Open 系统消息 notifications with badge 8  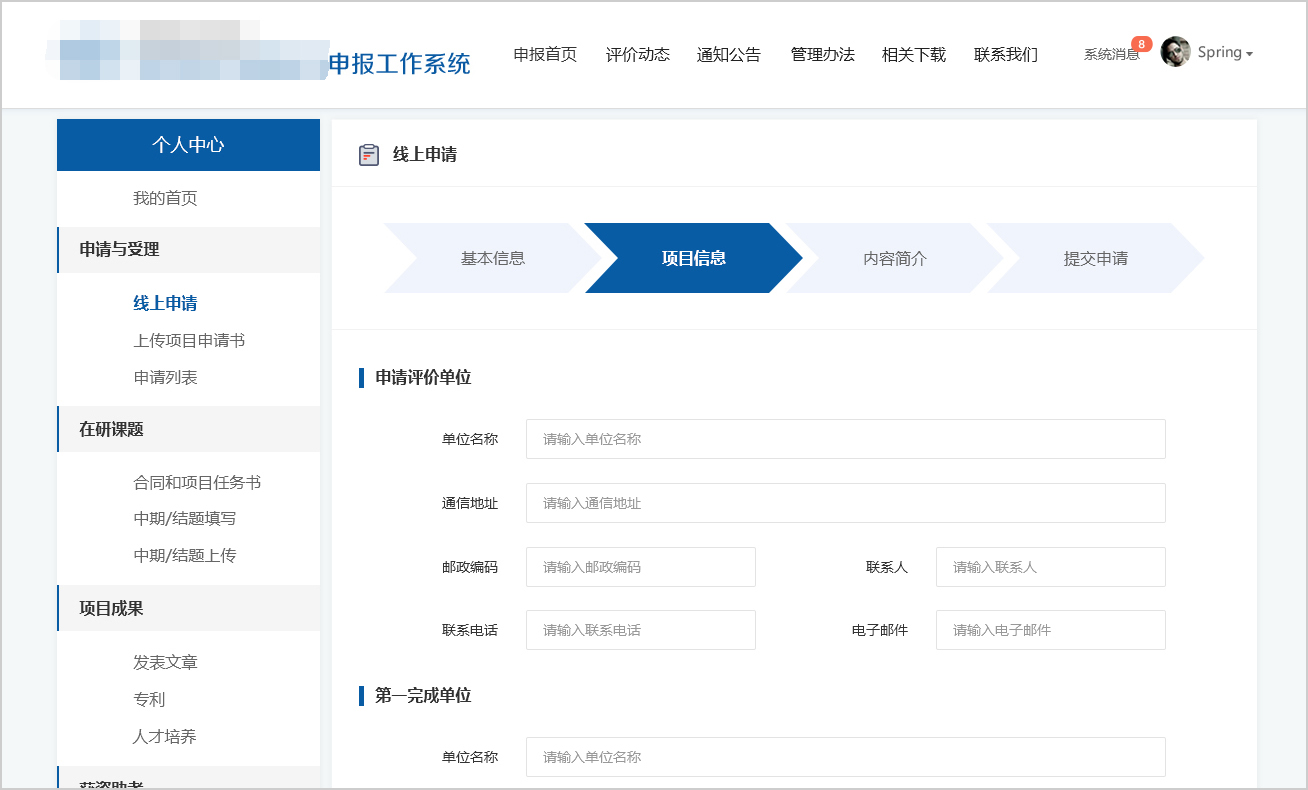(1110, 54)
